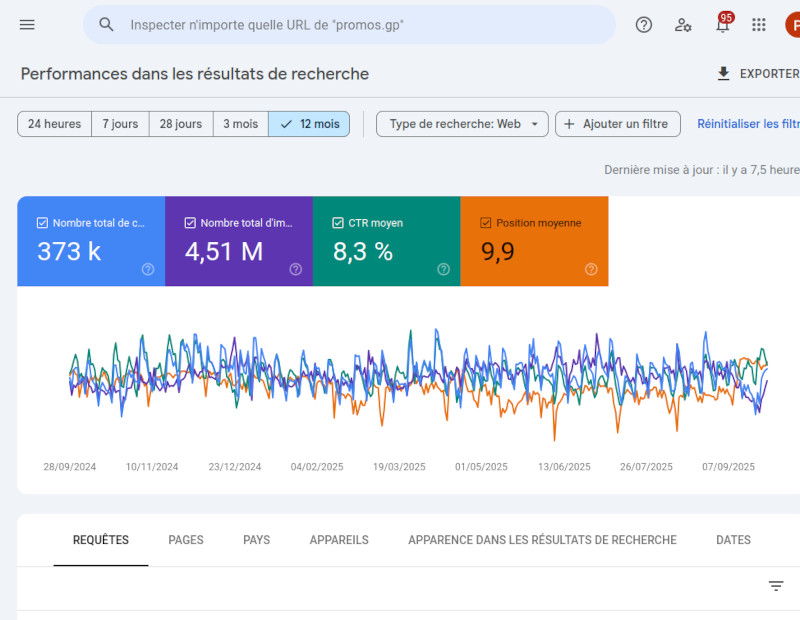The image size is (800, 620).
Task: Select the 28 jours date range
Action: point(181,124)
